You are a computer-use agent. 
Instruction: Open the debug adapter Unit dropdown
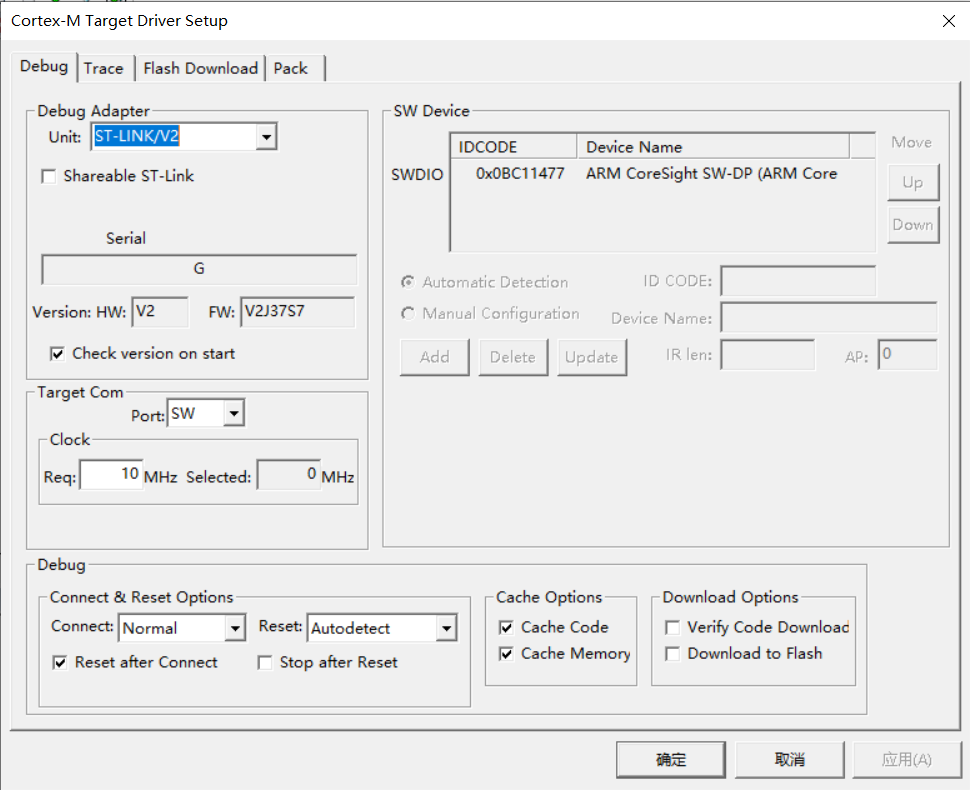pyautogui.click(x=266, y=137)
